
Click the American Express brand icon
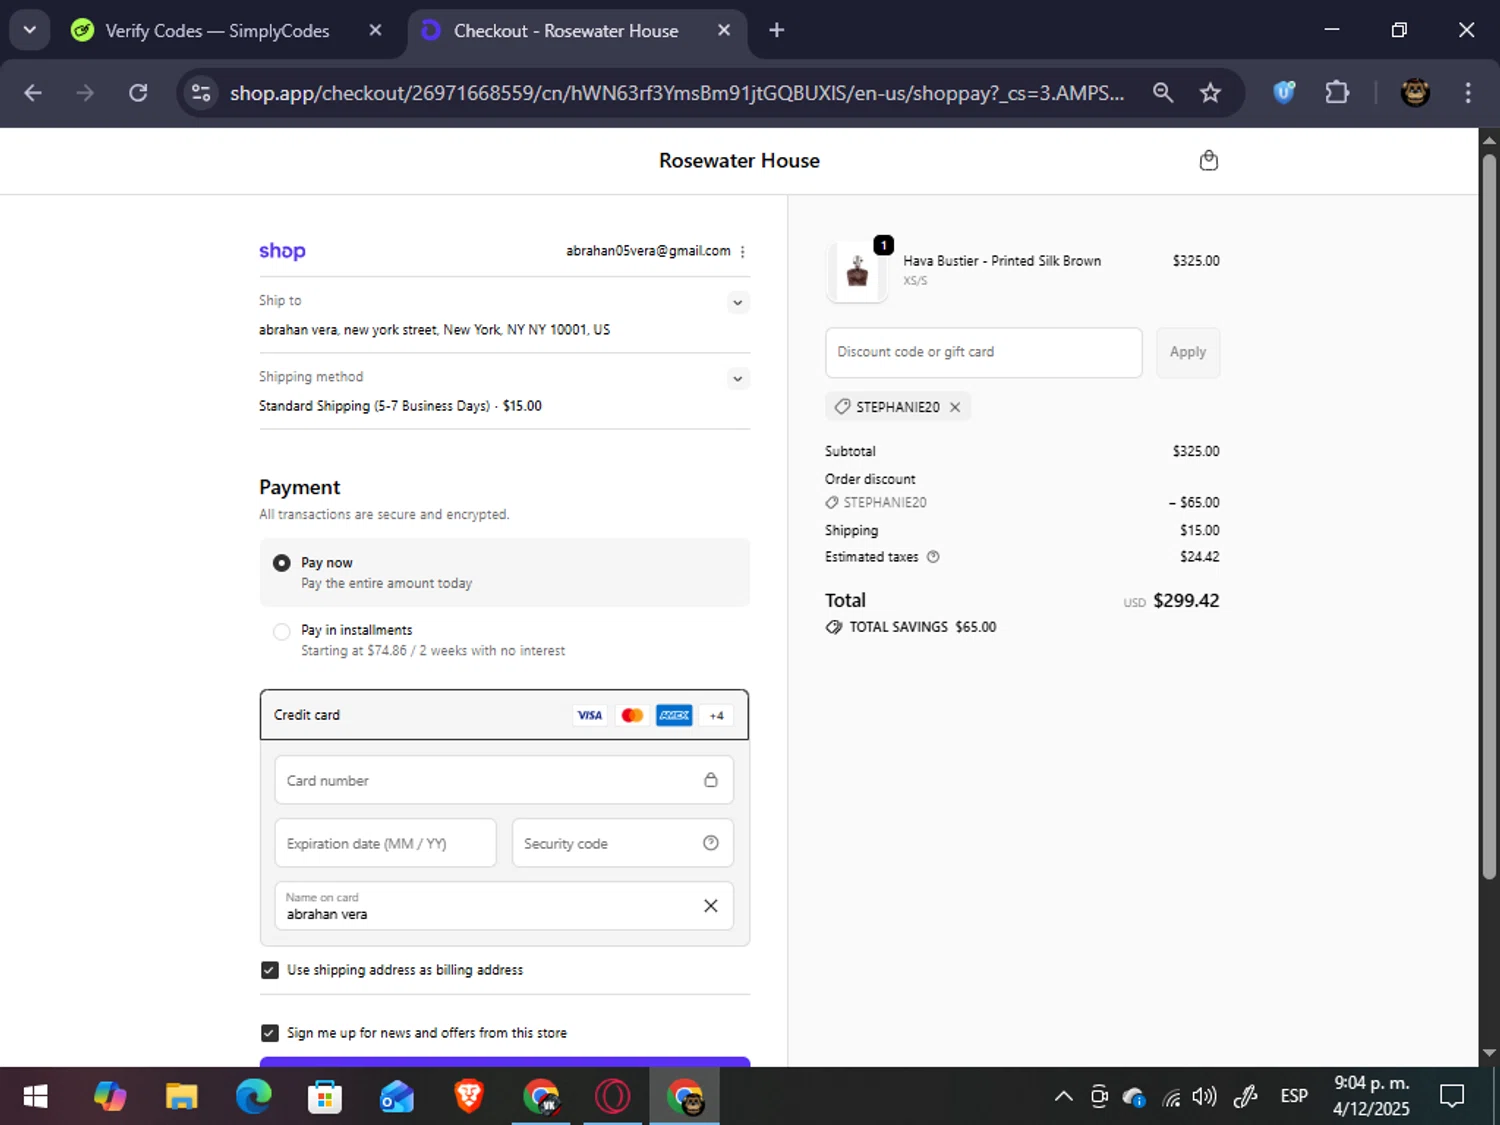[x=674, y=715]
